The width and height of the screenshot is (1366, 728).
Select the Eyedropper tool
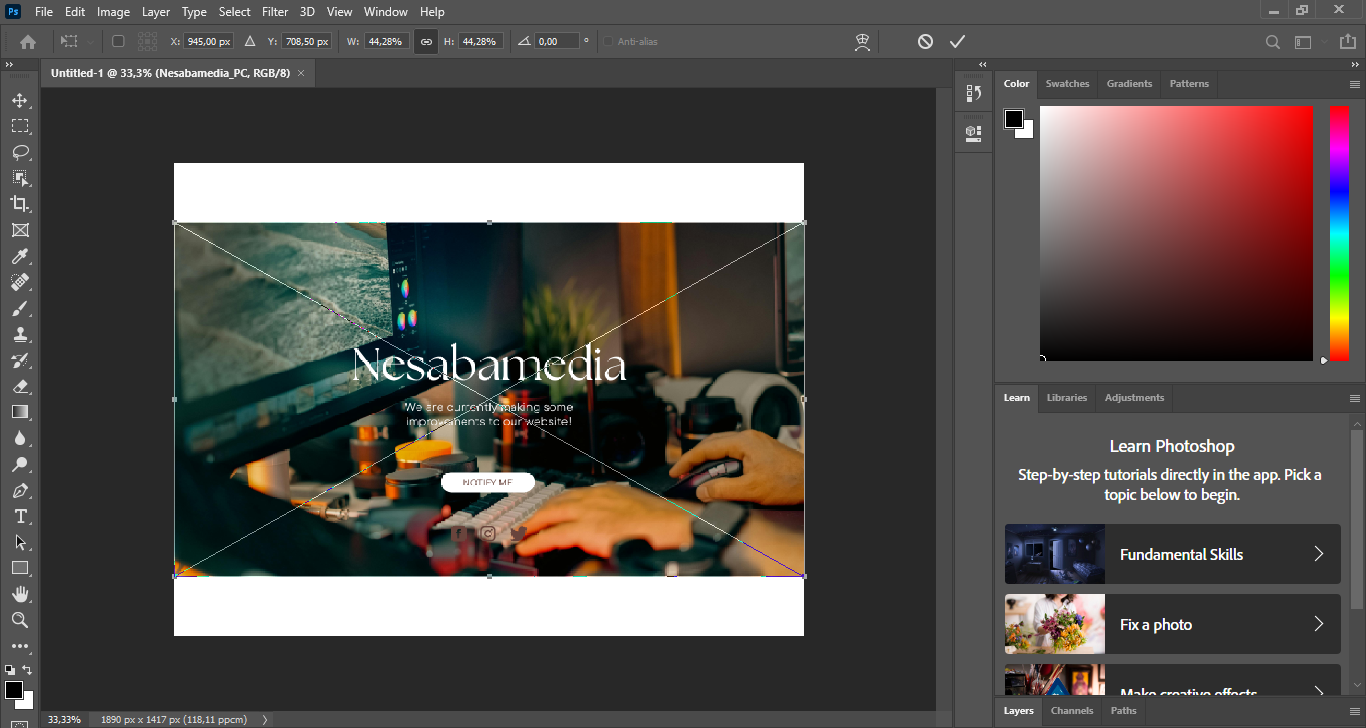pos(20,256)
